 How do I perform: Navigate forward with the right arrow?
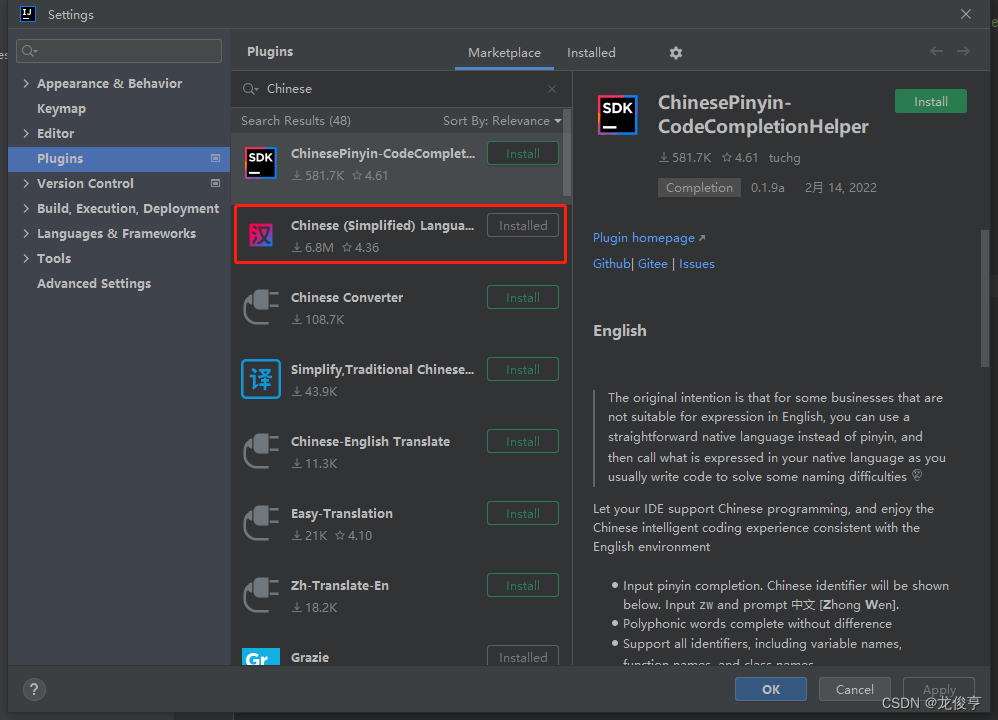tap(964, 51)
